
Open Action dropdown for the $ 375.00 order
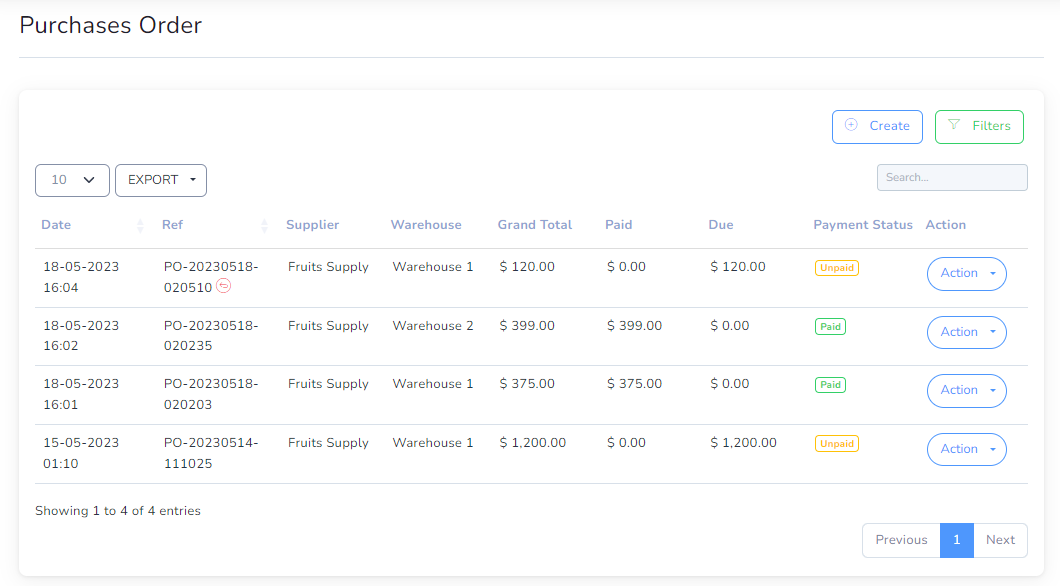click(967, 391)
